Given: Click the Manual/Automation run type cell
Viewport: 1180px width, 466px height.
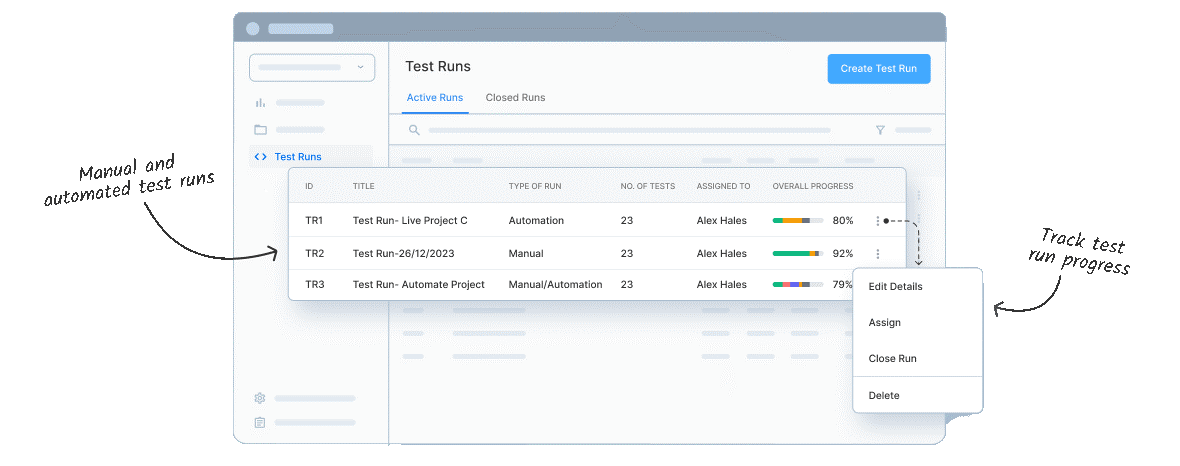Looking at the screenshot, I should pos(555,285).
